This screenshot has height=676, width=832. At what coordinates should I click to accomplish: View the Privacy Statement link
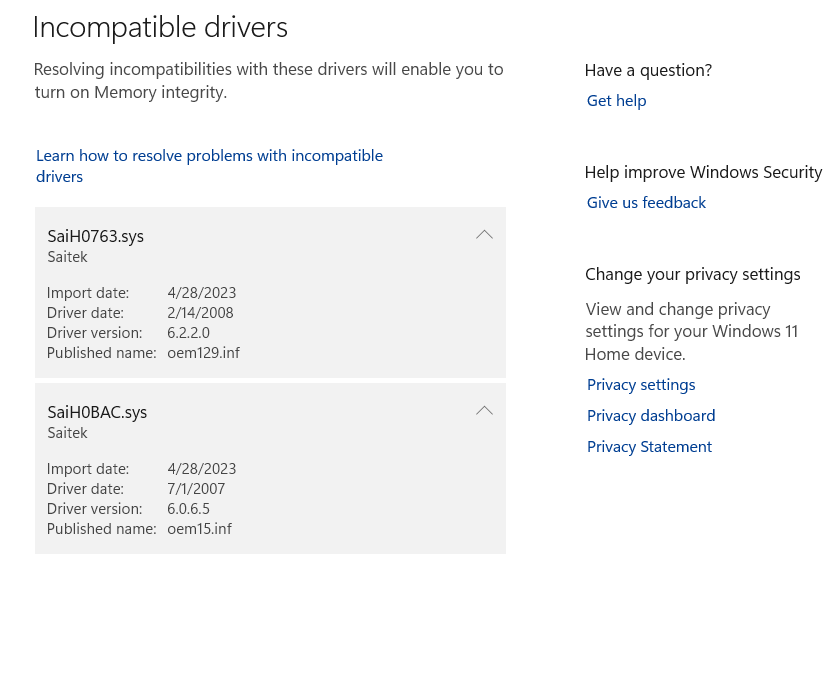coord(649,447)
